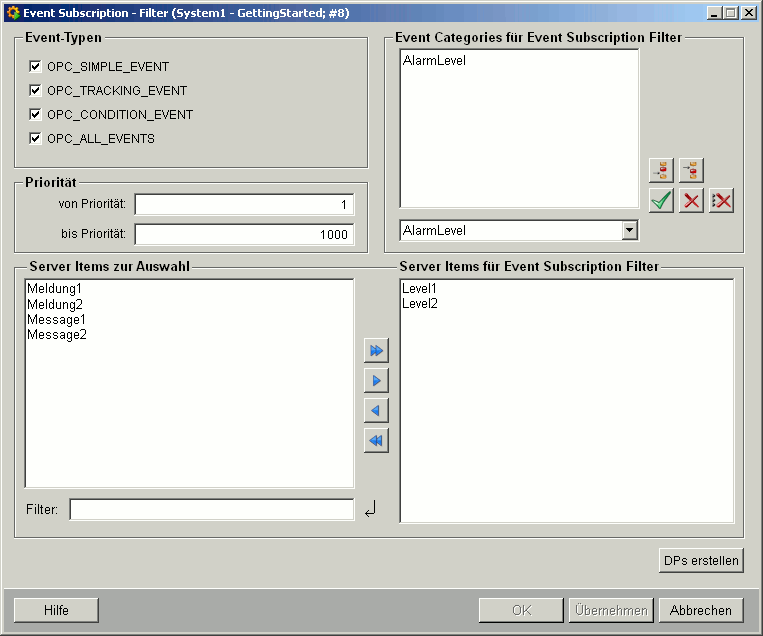This screenshot has width=763, height=636.
Task: Open the AlarmLevel category dropdown
Action: (629, 231)
